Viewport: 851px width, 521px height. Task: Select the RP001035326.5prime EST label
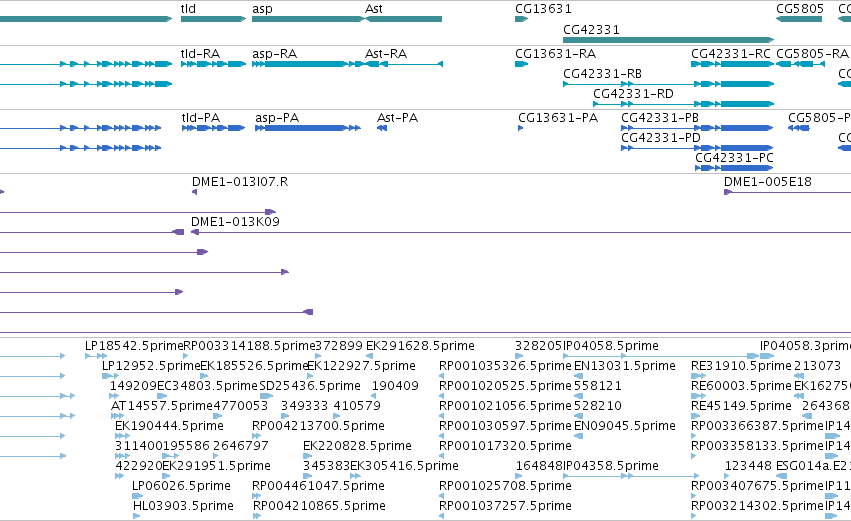click(x=505, y=366)
